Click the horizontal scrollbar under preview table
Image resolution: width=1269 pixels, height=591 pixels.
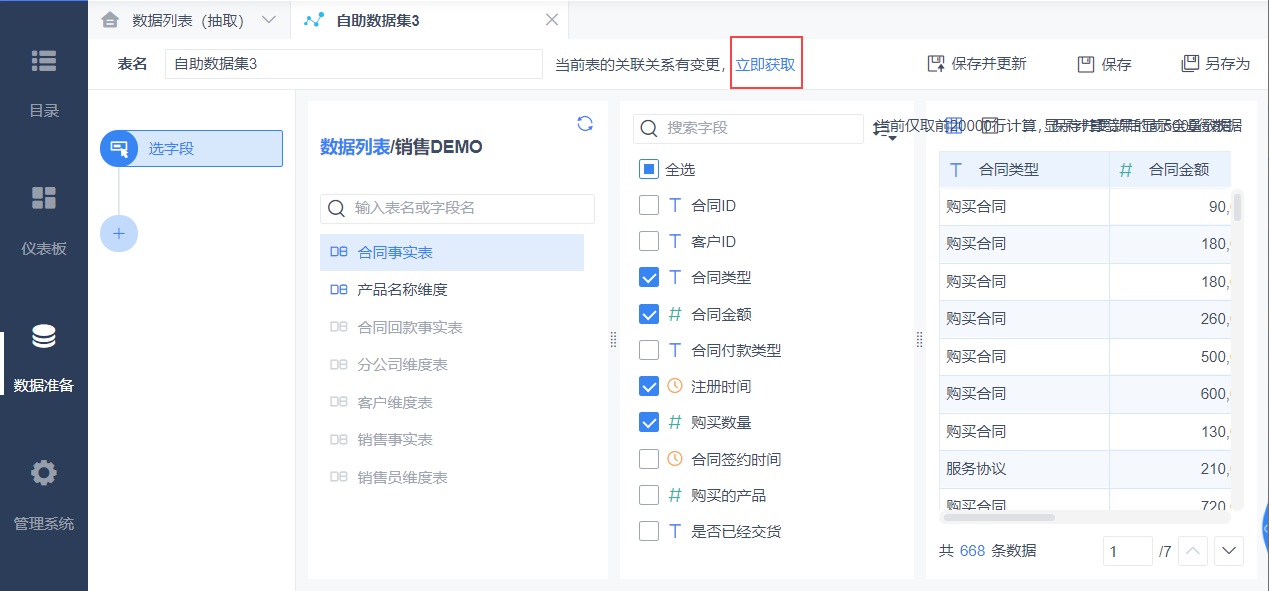coord(1000,517)
